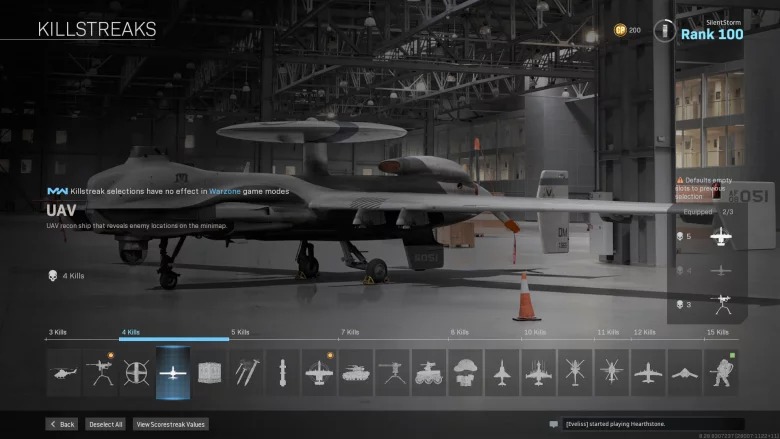Select the Shield Turret killstreak icon
The image size is (780, 439).
click(x=100, y=373)
